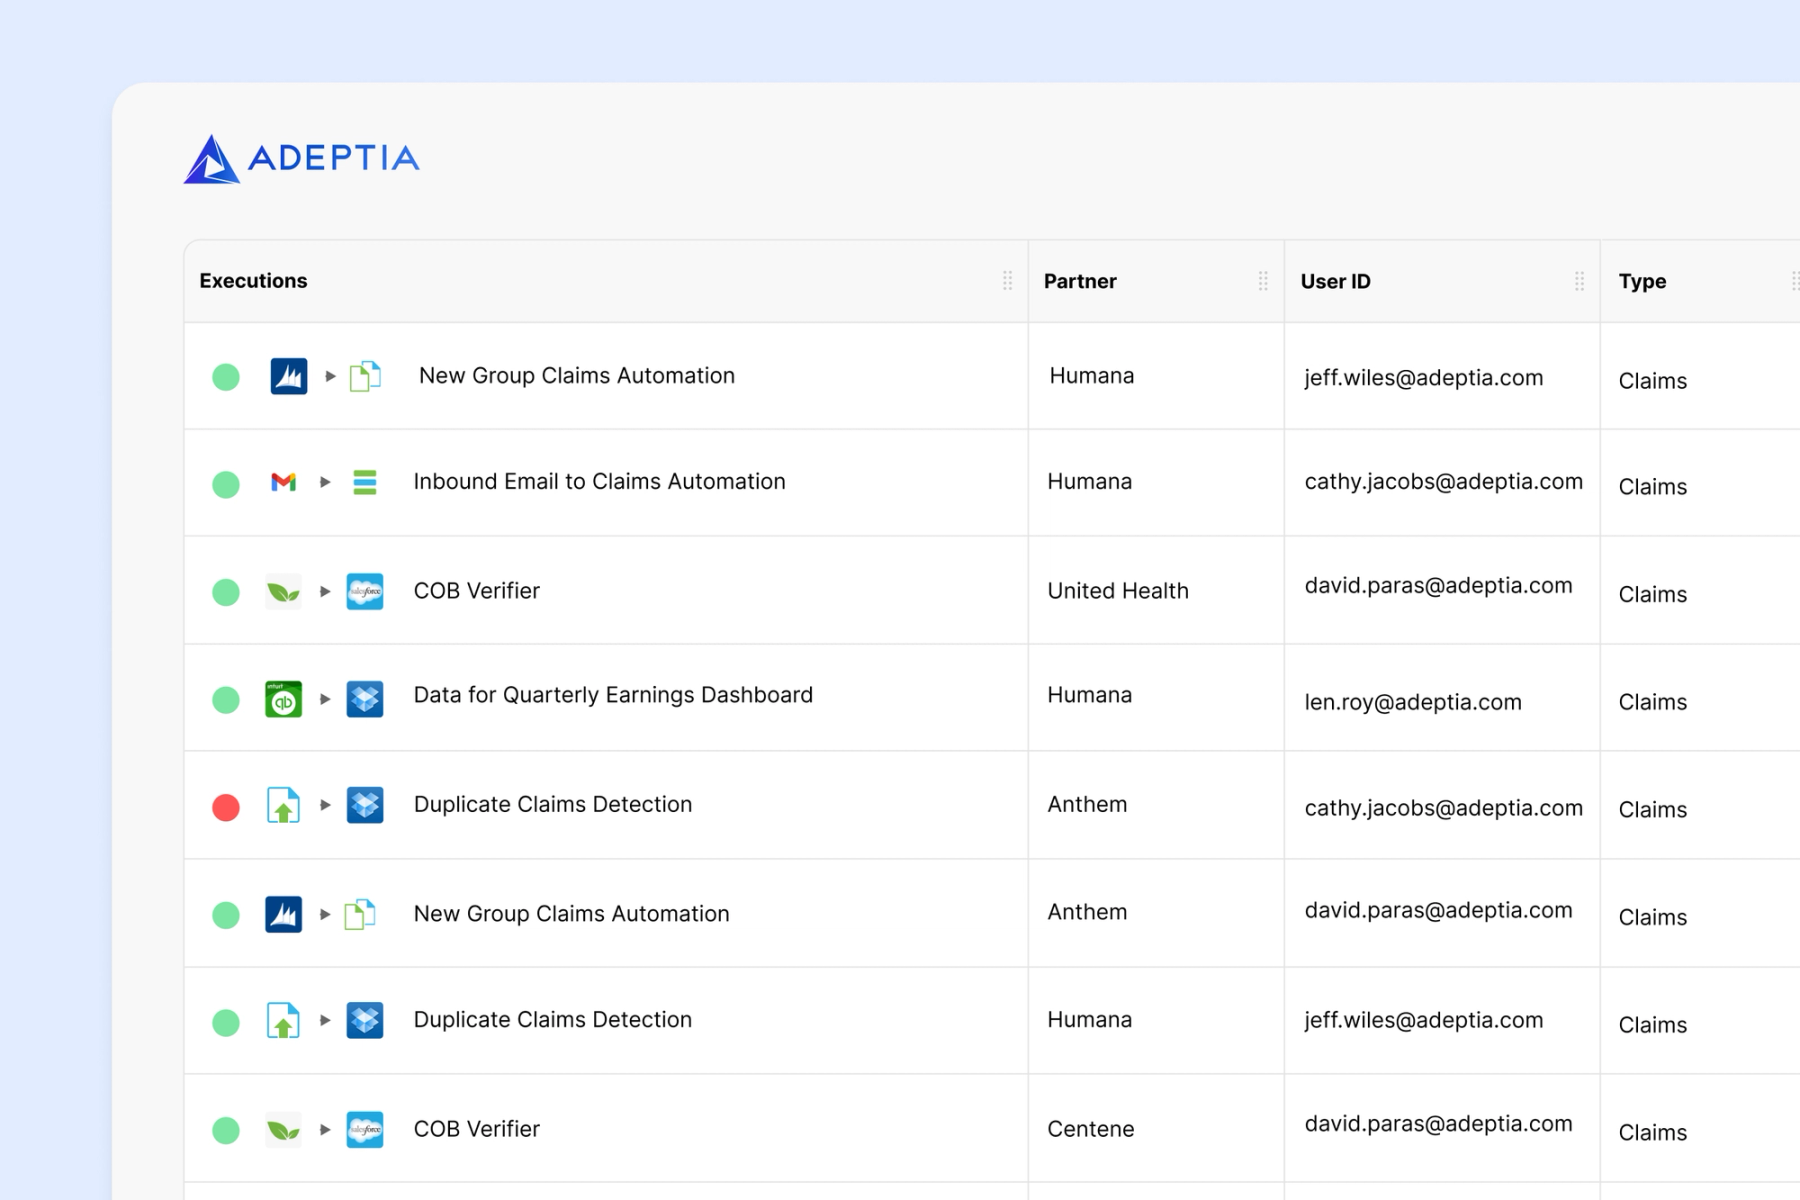
Task: Click the Gmail icon in Inbound Email row
Action: (x=284, y=483)
